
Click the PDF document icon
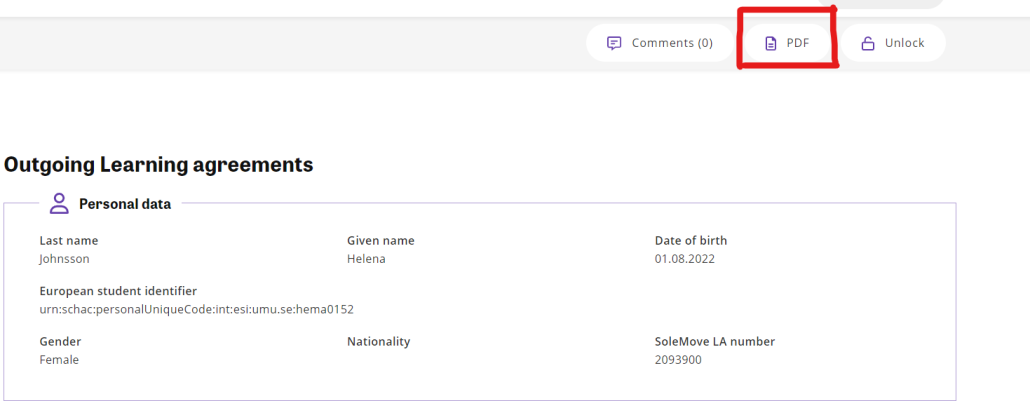coord(771,43)
